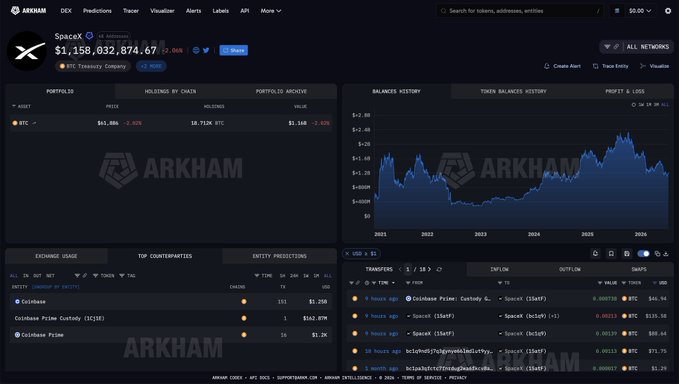Set counterparties time range to 24H
The width and height of the screenshot is (679, 384).
pyautogui.click(x=294, y=275)
